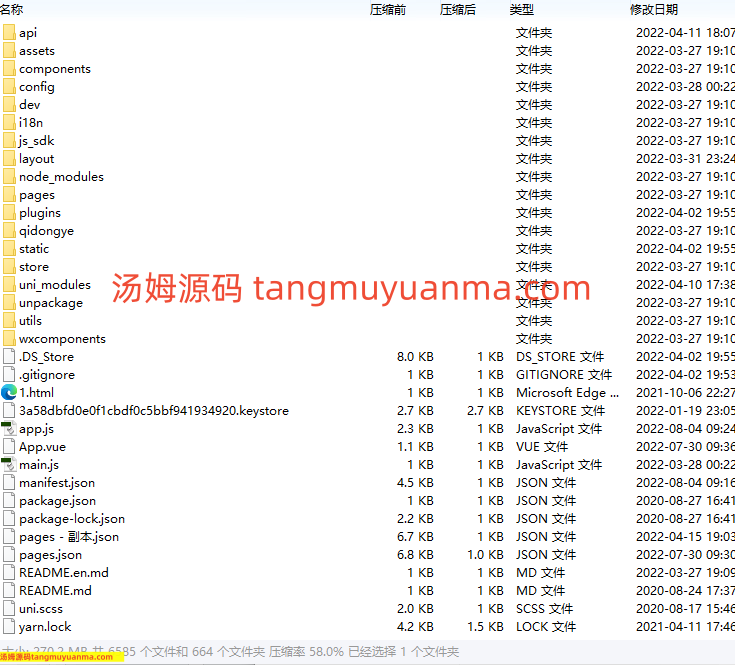Sort files by 类型 column
This screenshot has width=735, height=665.
[521, 9]
